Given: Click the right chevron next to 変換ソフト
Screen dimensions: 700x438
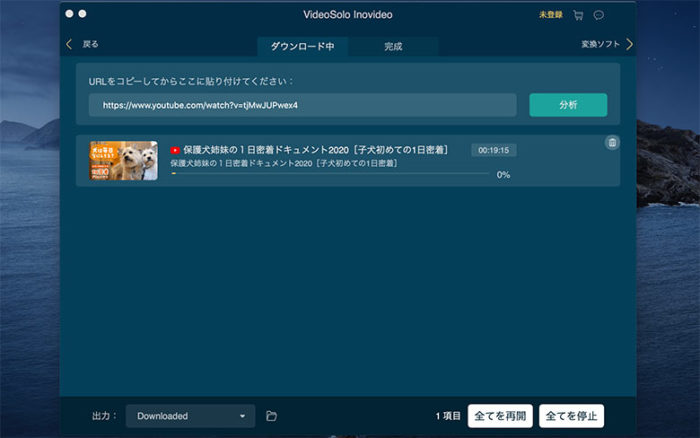Looking at the screenshot, I should tap(629, 44).
